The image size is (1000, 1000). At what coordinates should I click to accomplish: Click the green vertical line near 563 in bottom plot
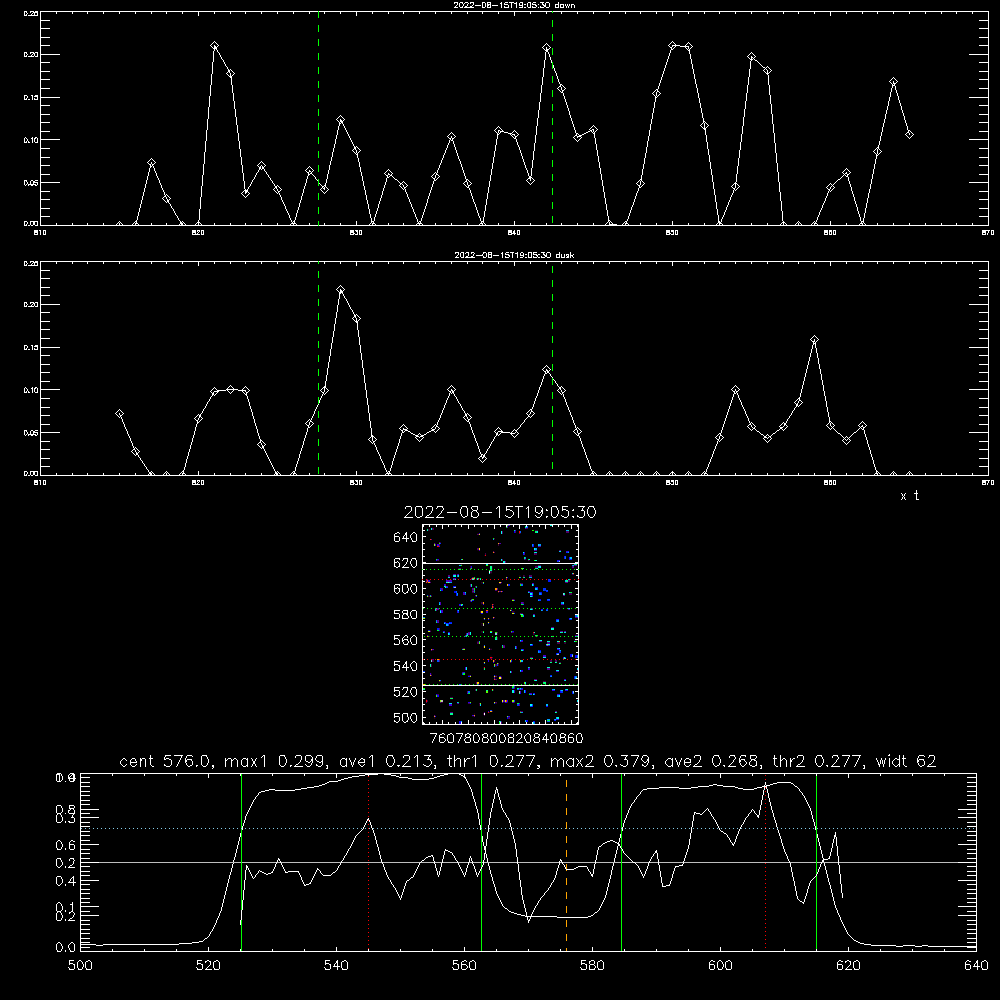coord(482,862)
